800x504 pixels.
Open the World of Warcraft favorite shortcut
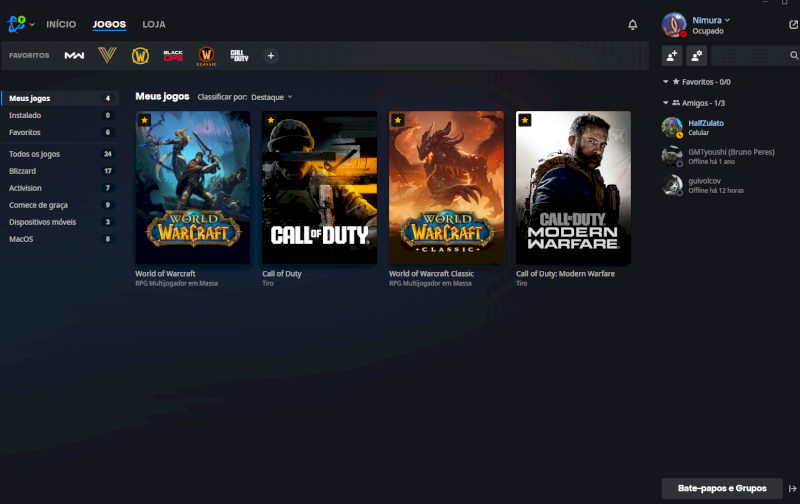[x=140, y=55]
